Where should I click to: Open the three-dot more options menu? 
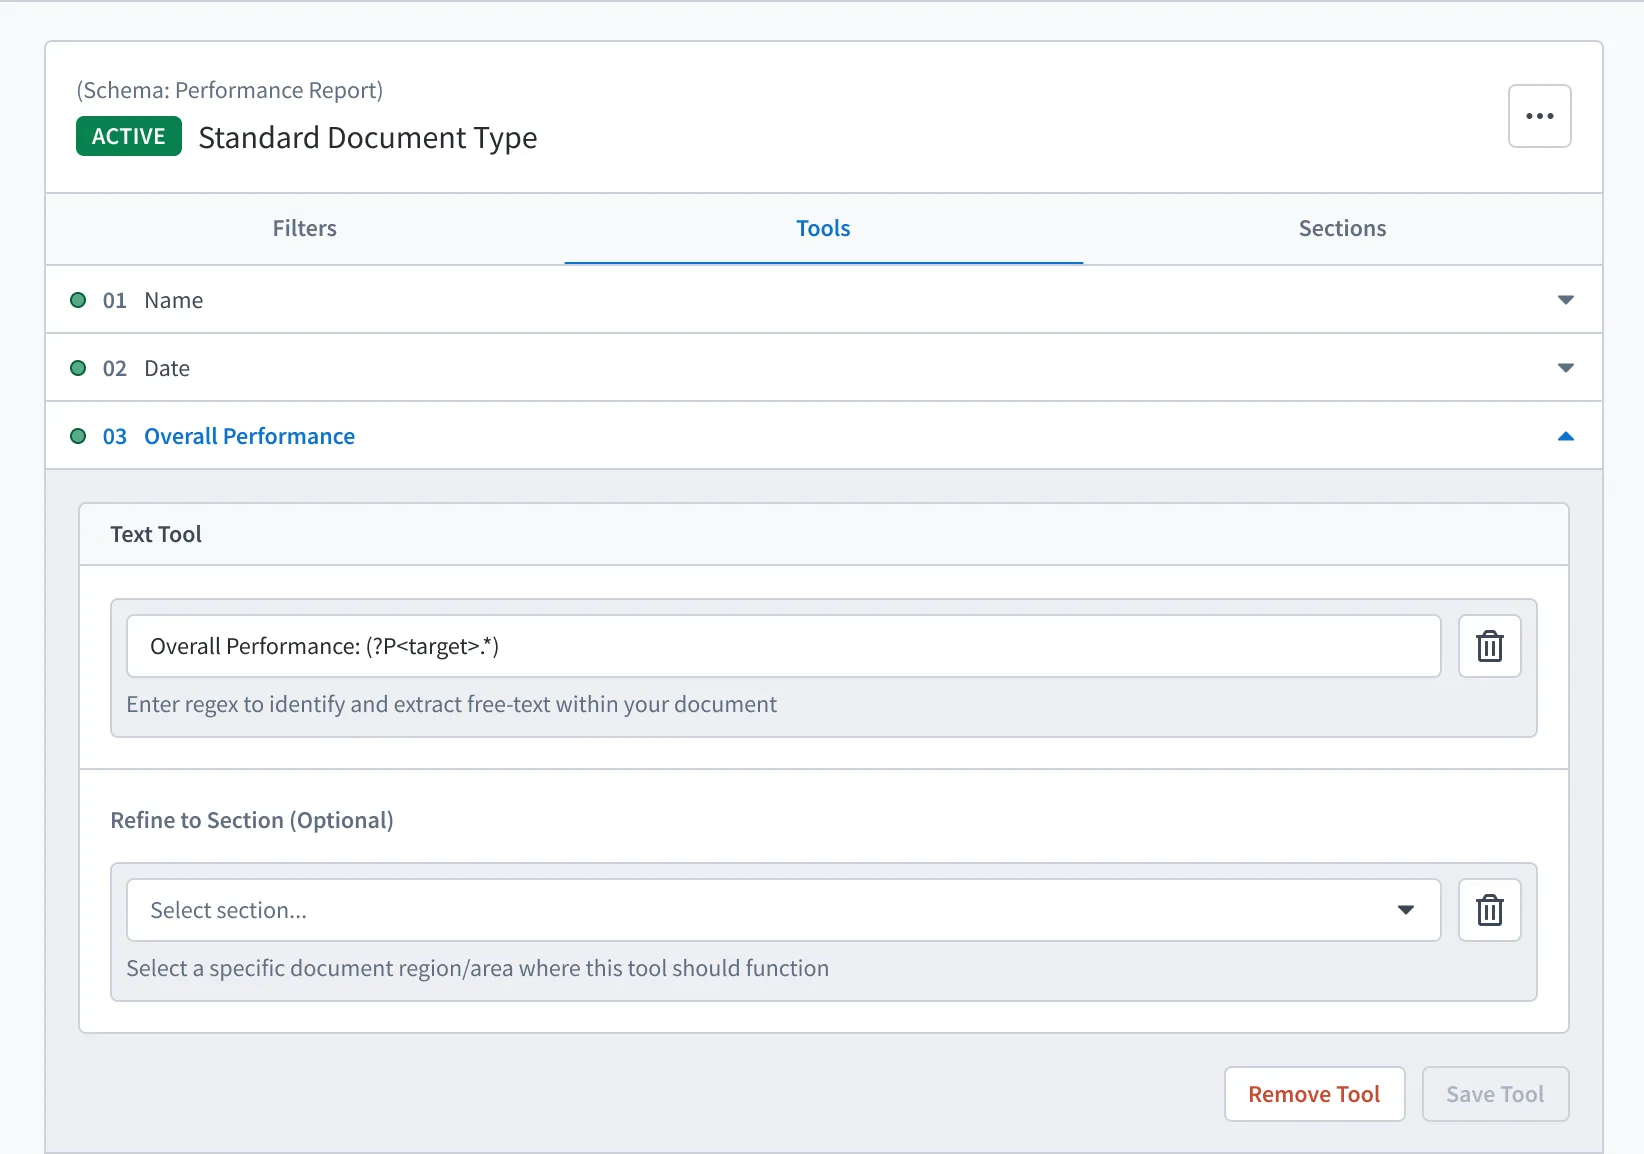(1539, 116)
